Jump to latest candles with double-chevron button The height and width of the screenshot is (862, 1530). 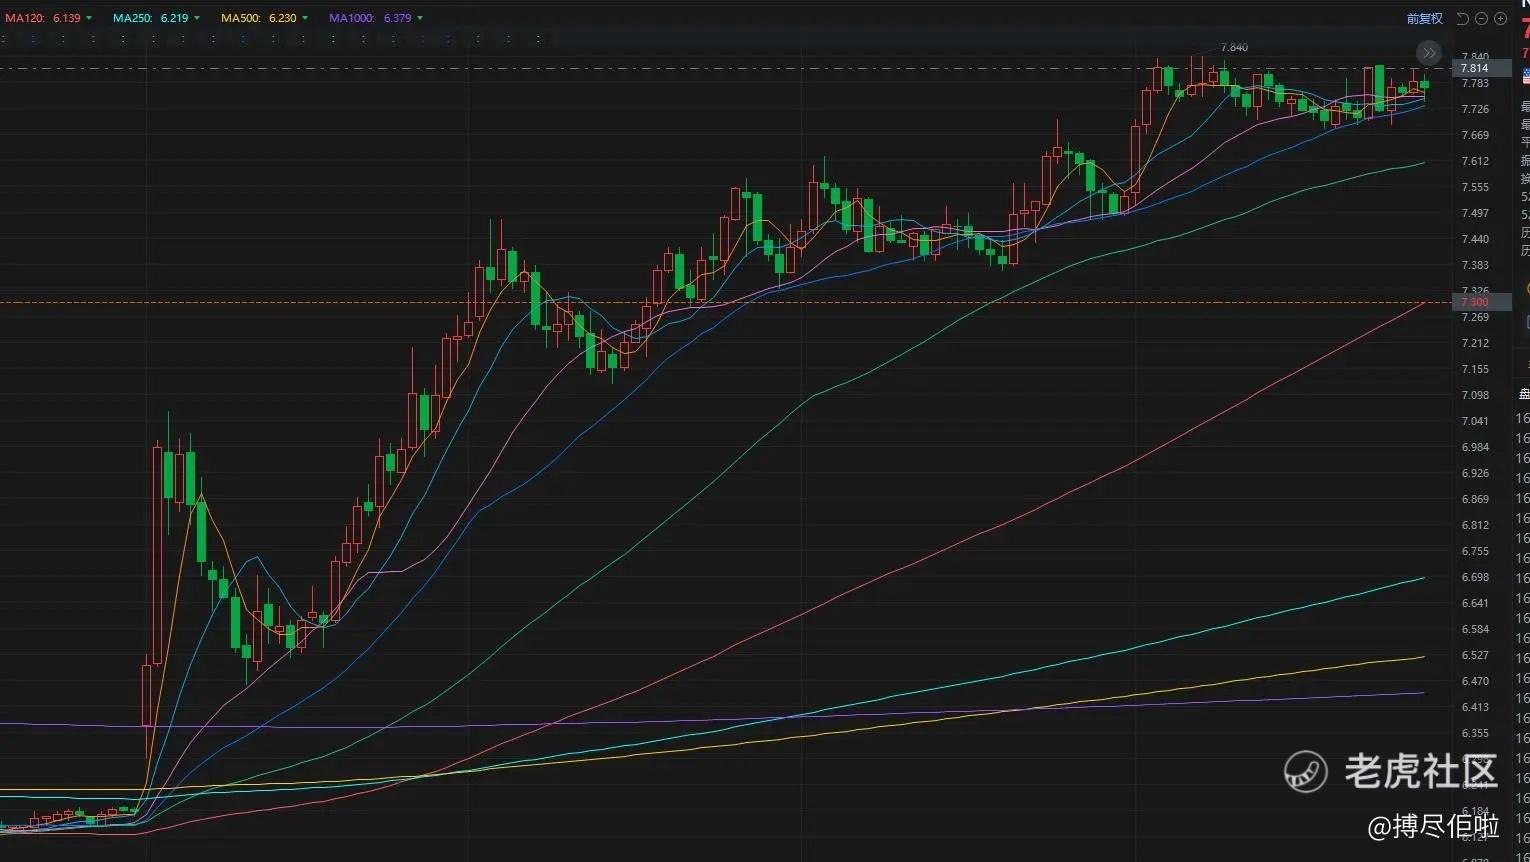click(x=1429, y=53)
